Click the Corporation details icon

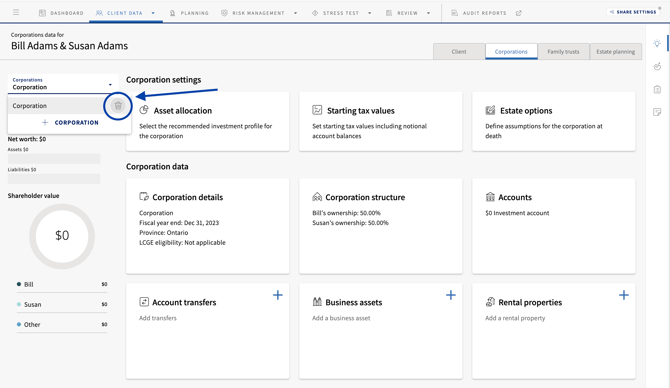pyautogui.click(x=144, y=197)
